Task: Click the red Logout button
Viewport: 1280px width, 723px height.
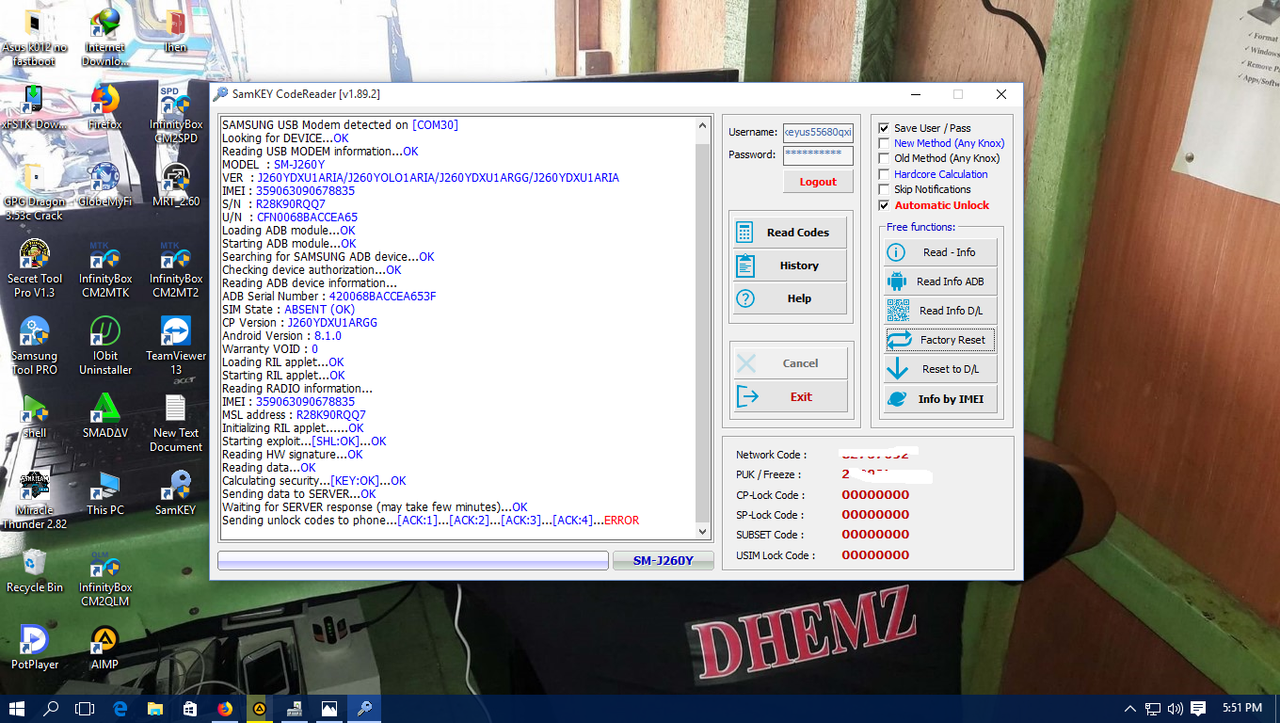Action: 818,182
